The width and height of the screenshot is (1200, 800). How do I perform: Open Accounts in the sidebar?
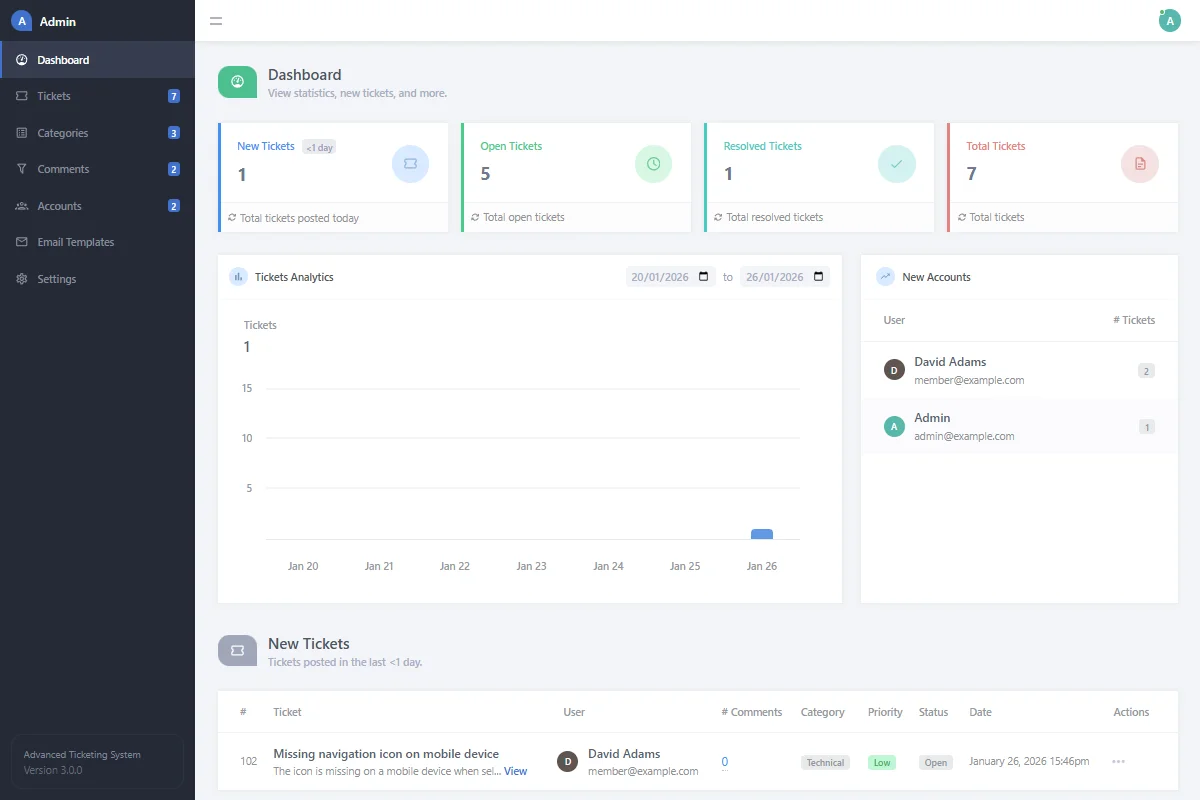click(97, 206)
